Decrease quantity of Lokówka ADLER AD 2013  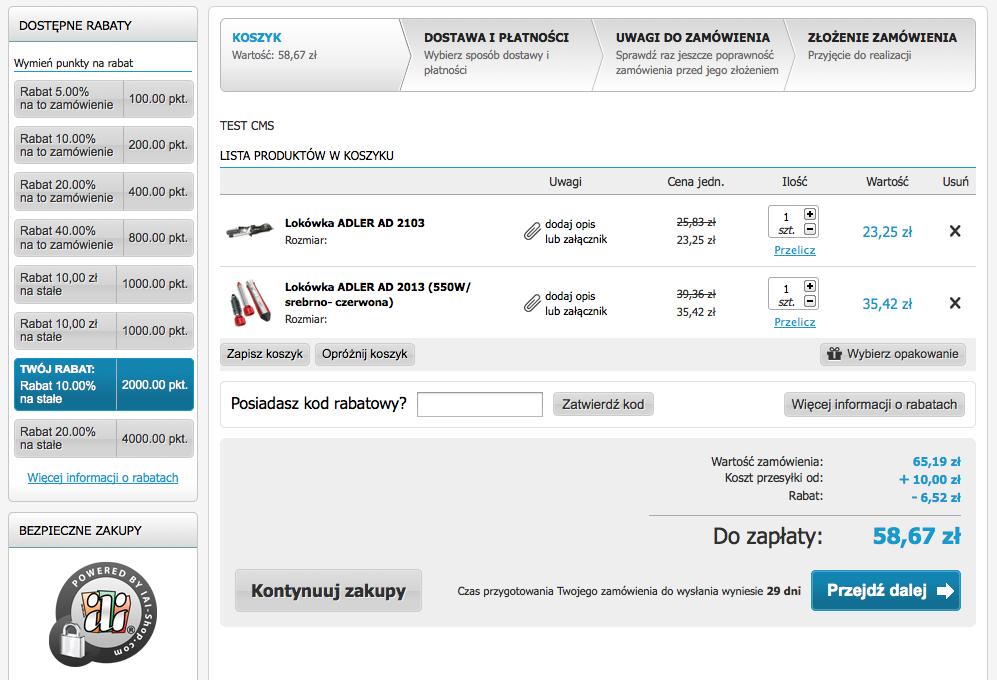(x=809, y=301)
